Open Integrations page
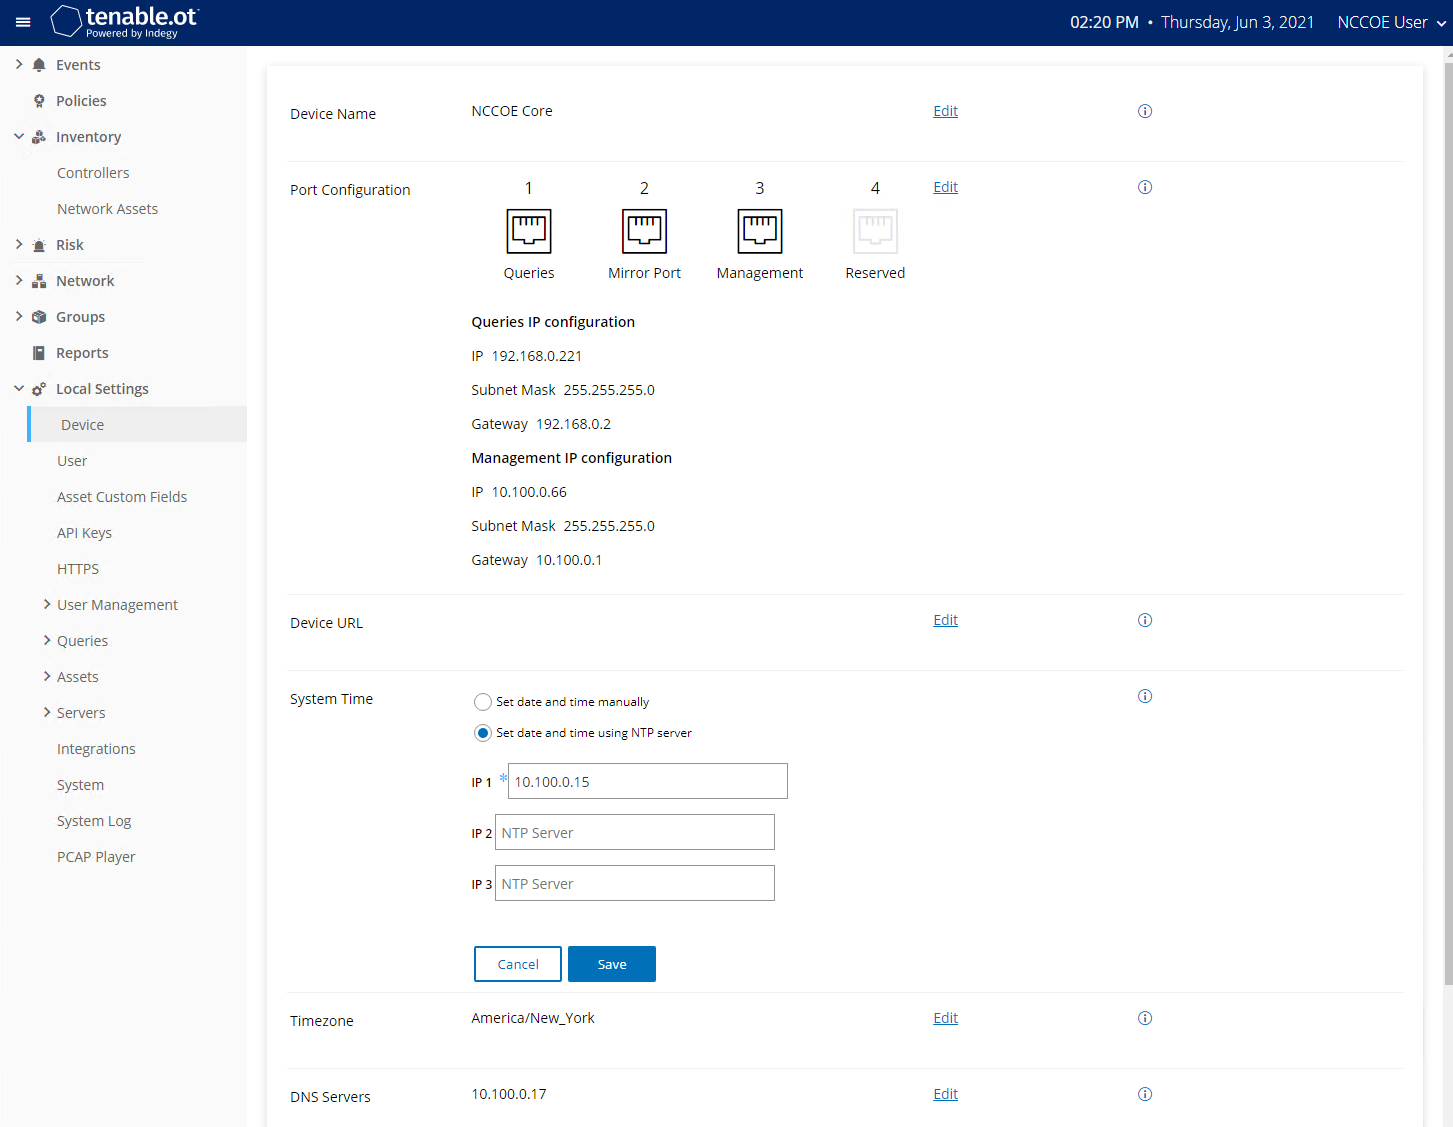Screen dimensions: 1453x1127 (x=96, y=749)
